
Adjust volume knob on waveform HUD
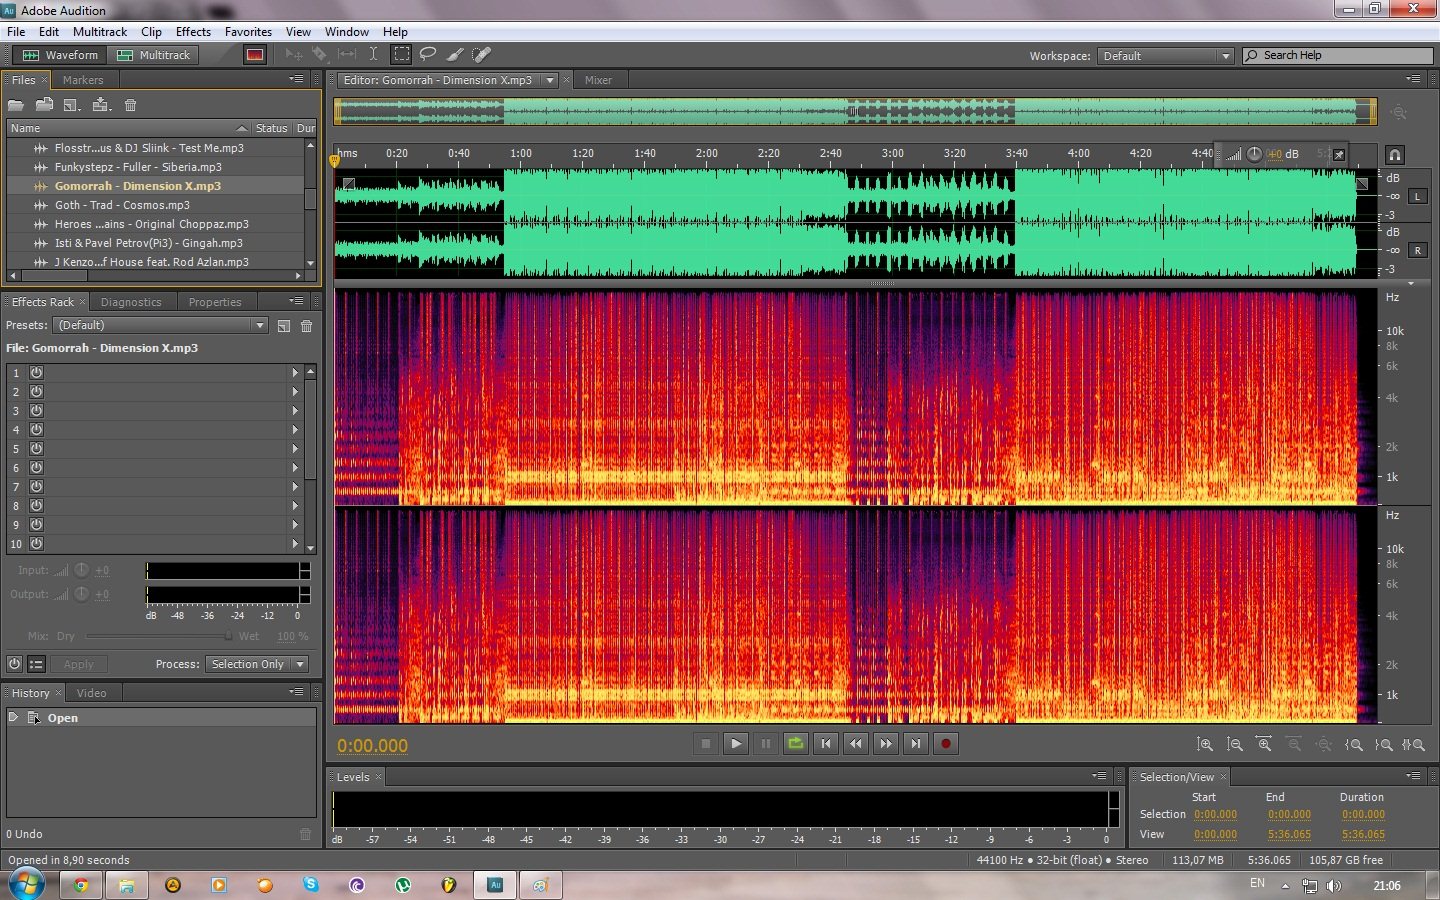tap(1254, 154)
